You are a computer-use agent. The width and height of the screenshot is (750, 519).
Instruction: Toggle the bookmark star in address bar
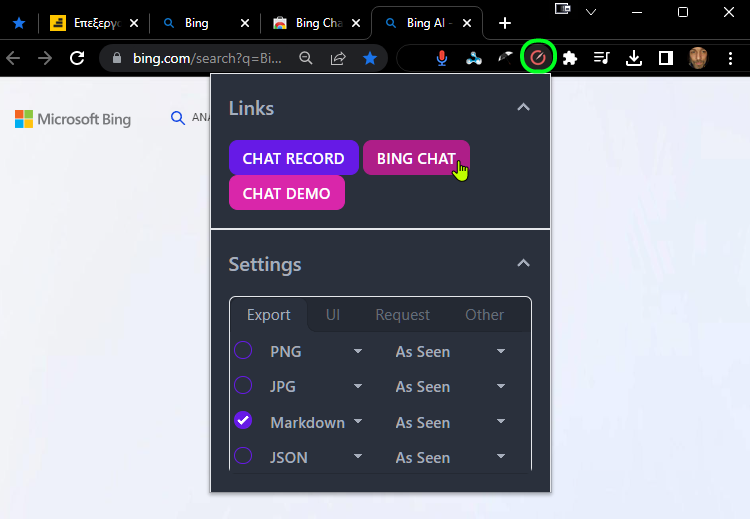coord(370,58)
